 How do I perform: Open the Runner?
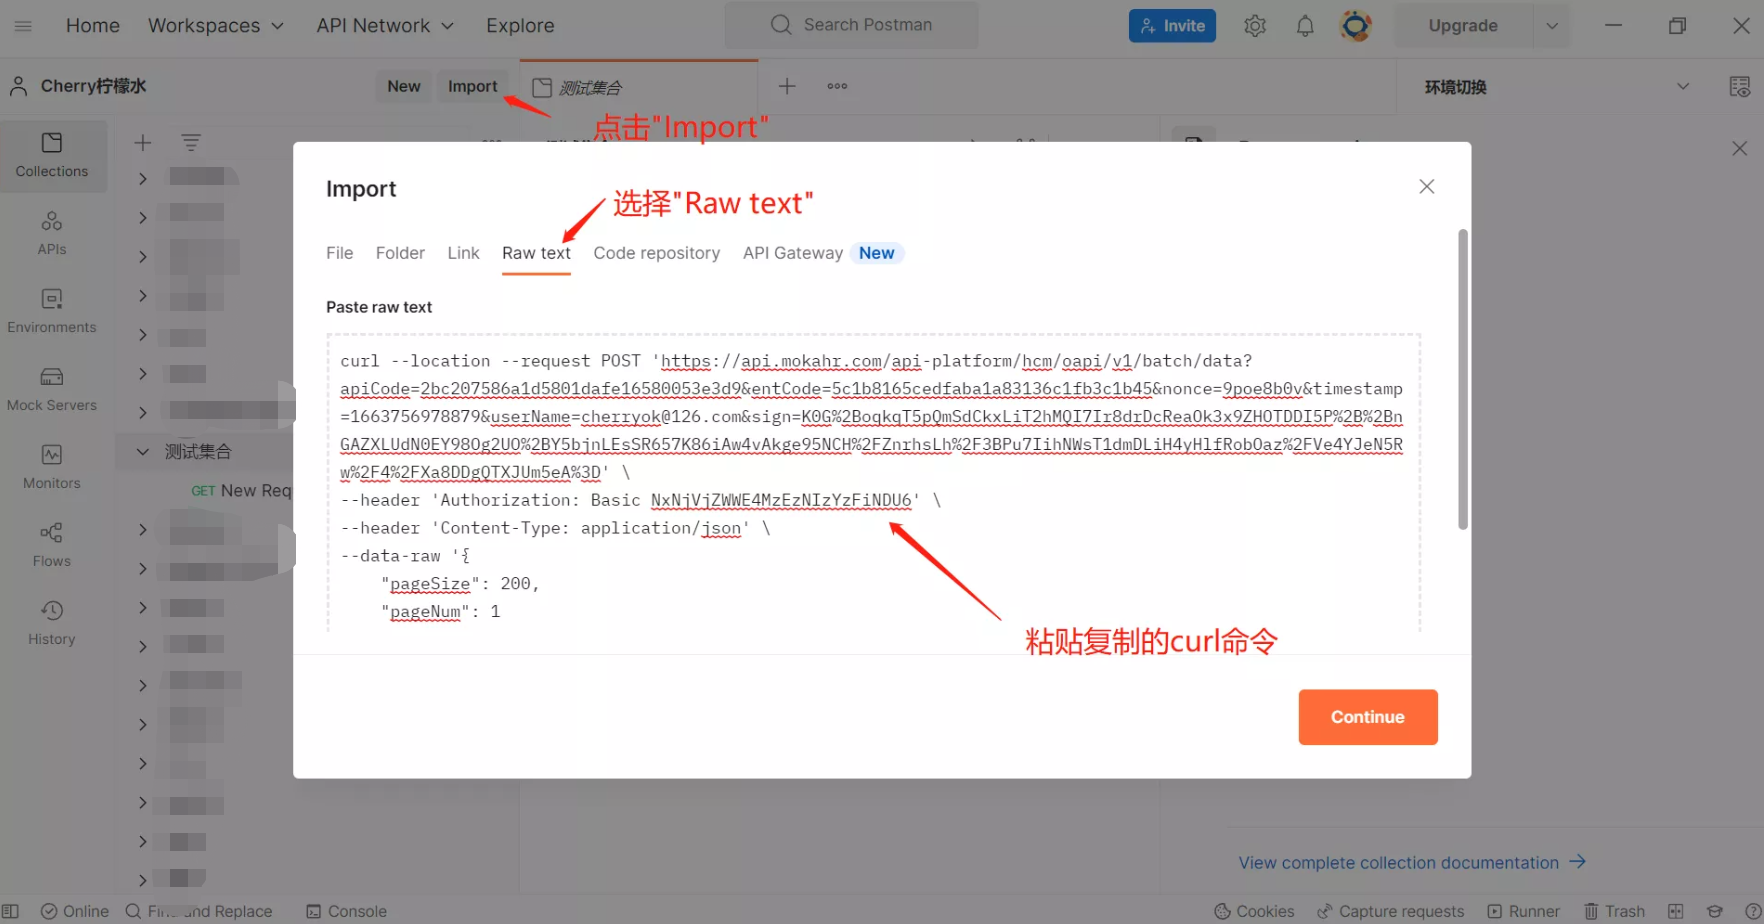tap(1523, 911)
